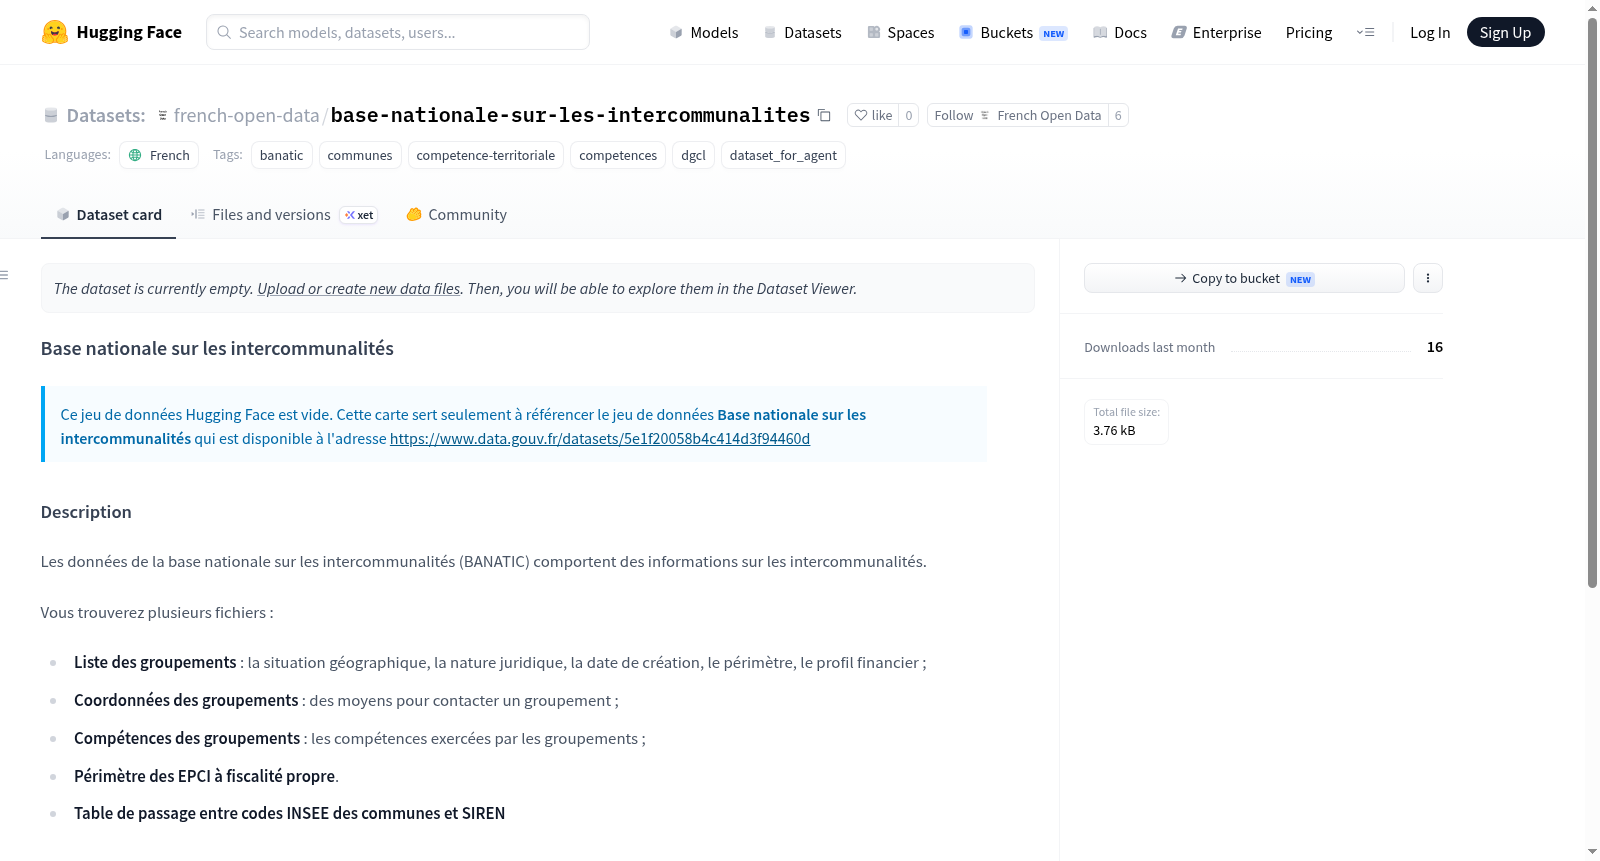Click the Sign Up button

1505,32
